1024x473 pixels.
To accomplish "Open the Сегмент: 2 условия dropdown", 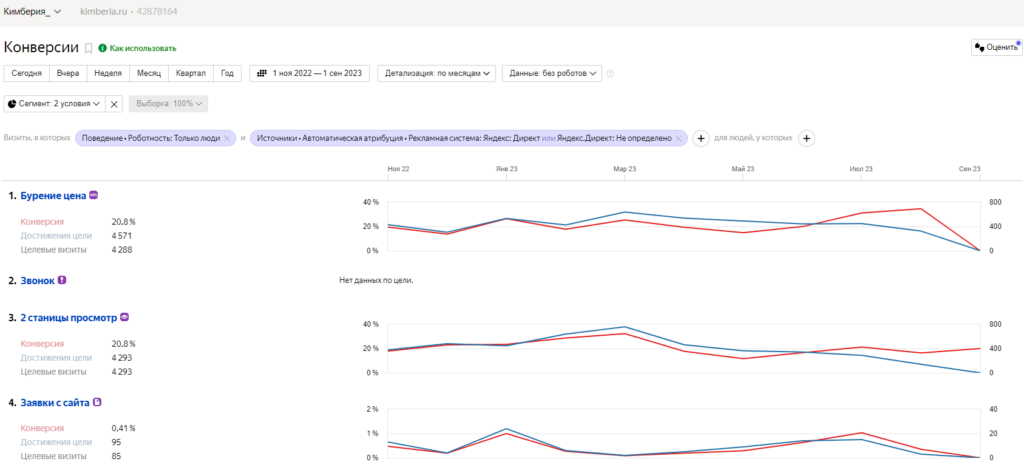I will pos(54,103).
